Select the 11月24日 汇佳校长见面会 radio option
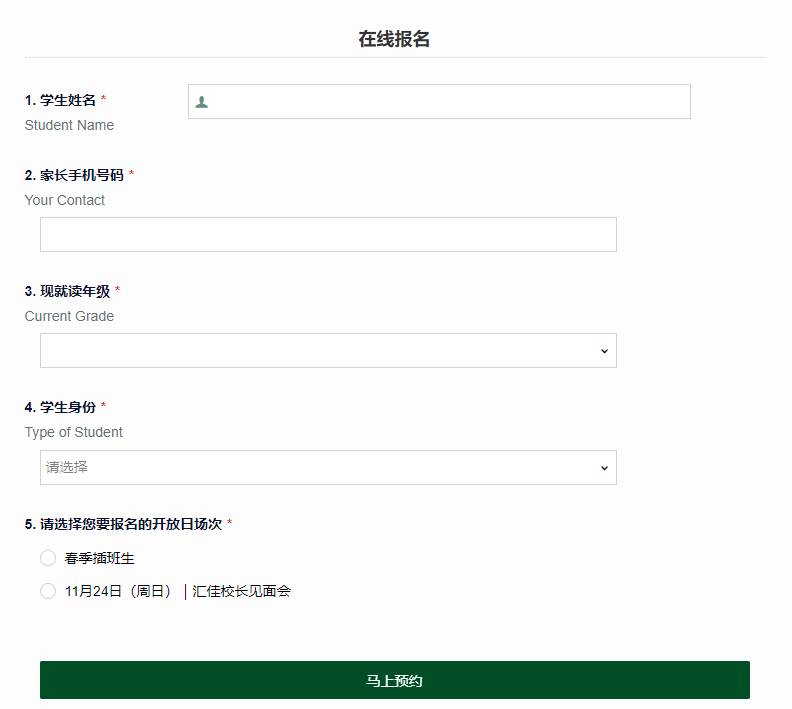This screenshot has width=792, height=709. (48, 591)
